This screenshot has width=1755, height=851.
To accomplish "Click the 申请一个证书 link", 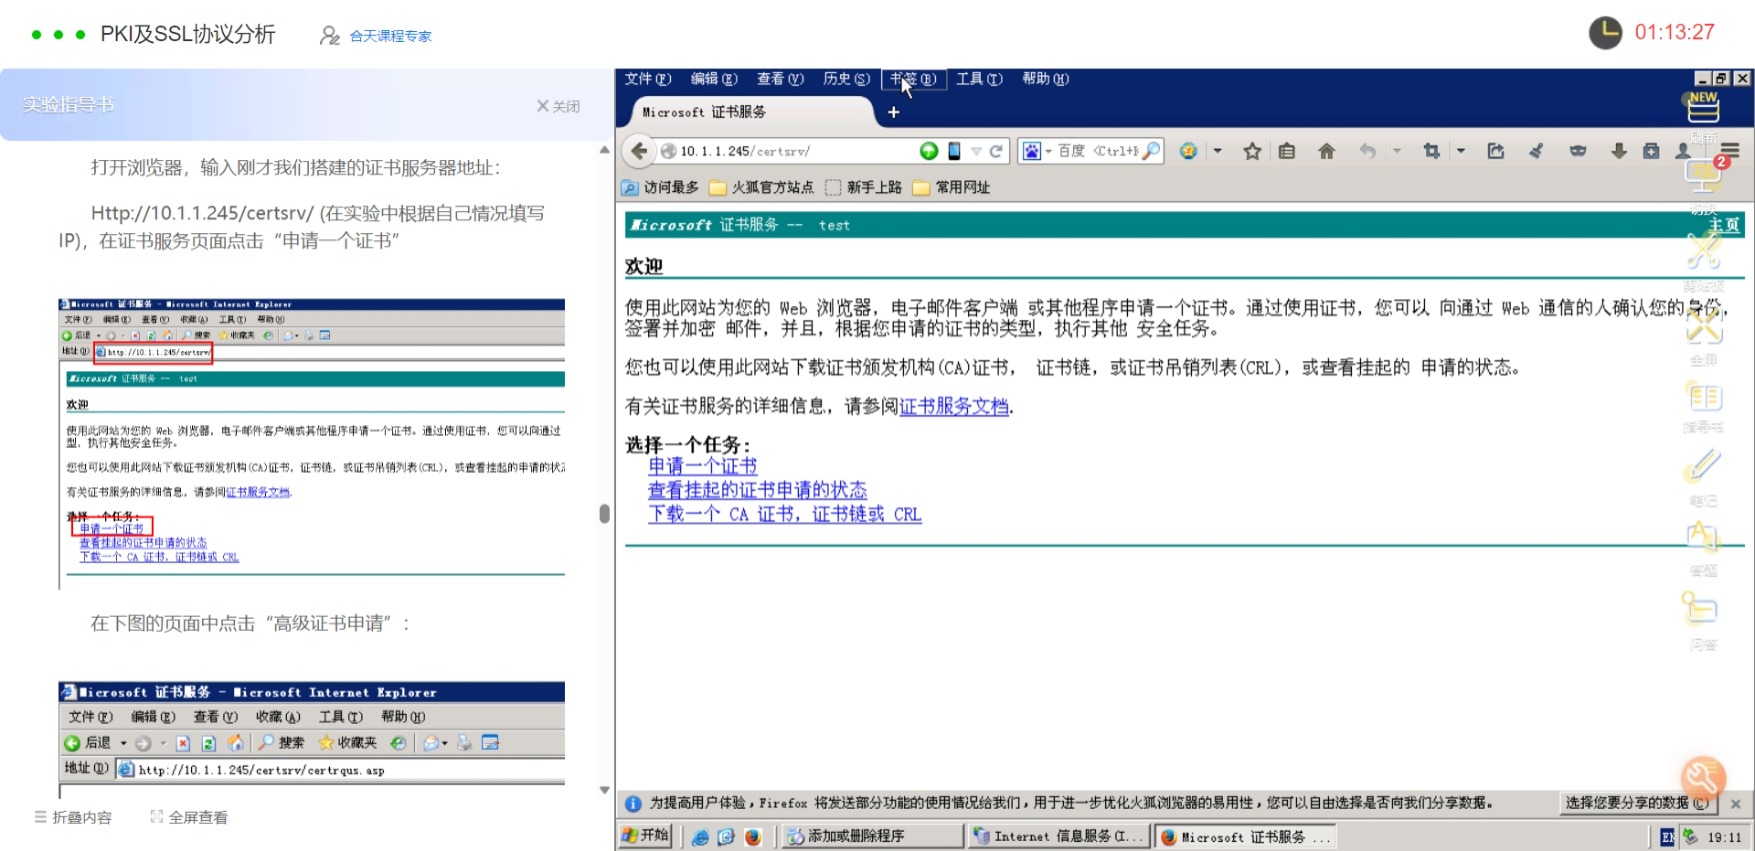I will (x=702, y=466).
